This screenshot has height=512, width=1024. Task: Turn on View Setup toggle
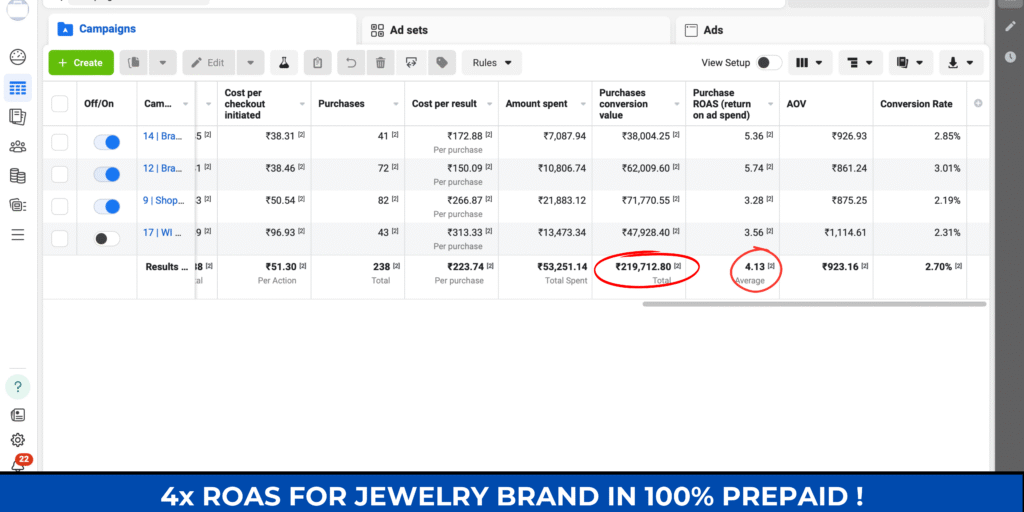click(x=768, y=63)
